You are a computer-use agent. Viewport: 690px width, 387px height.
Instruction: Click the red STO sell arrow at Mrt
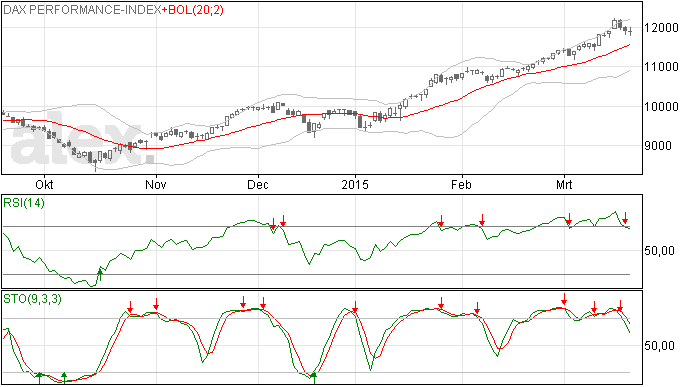click(x=564, y=299)
